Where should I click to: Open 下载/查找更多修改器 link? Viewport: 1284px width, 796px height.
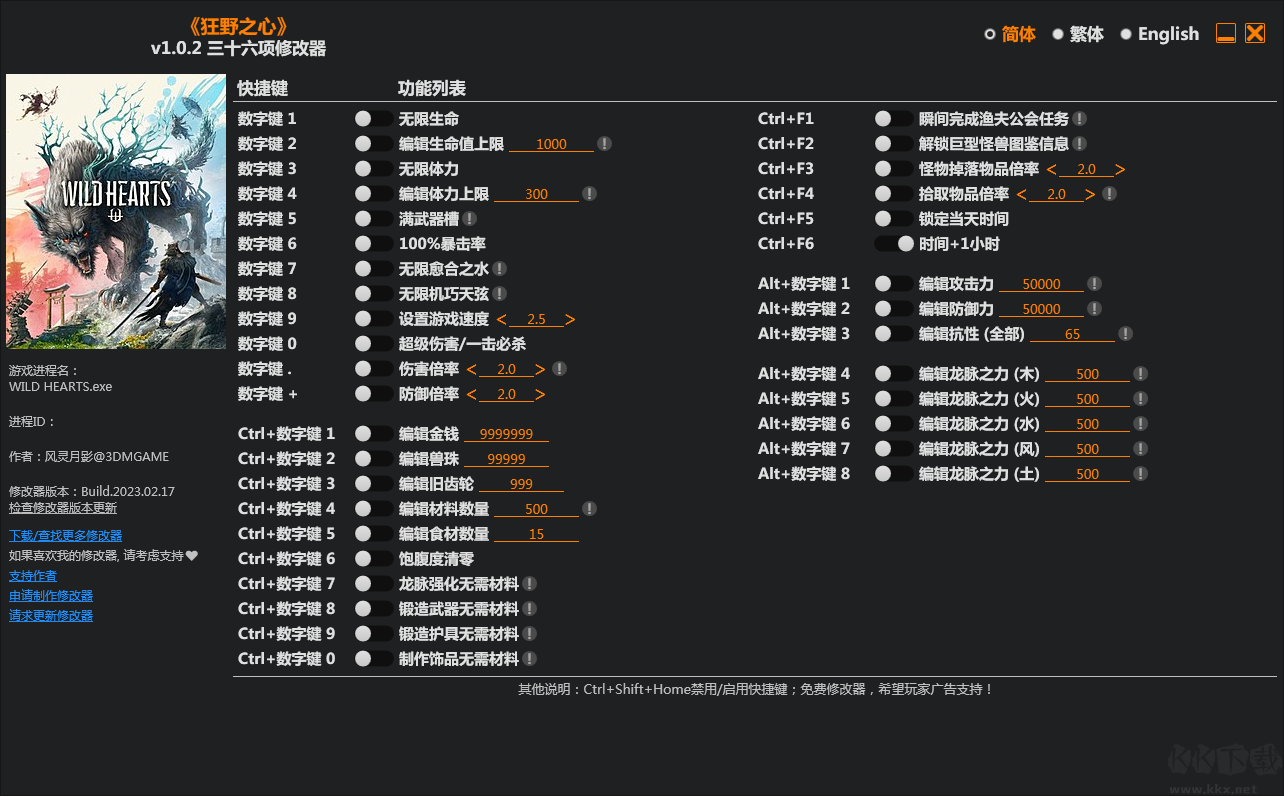coord(66,536)
